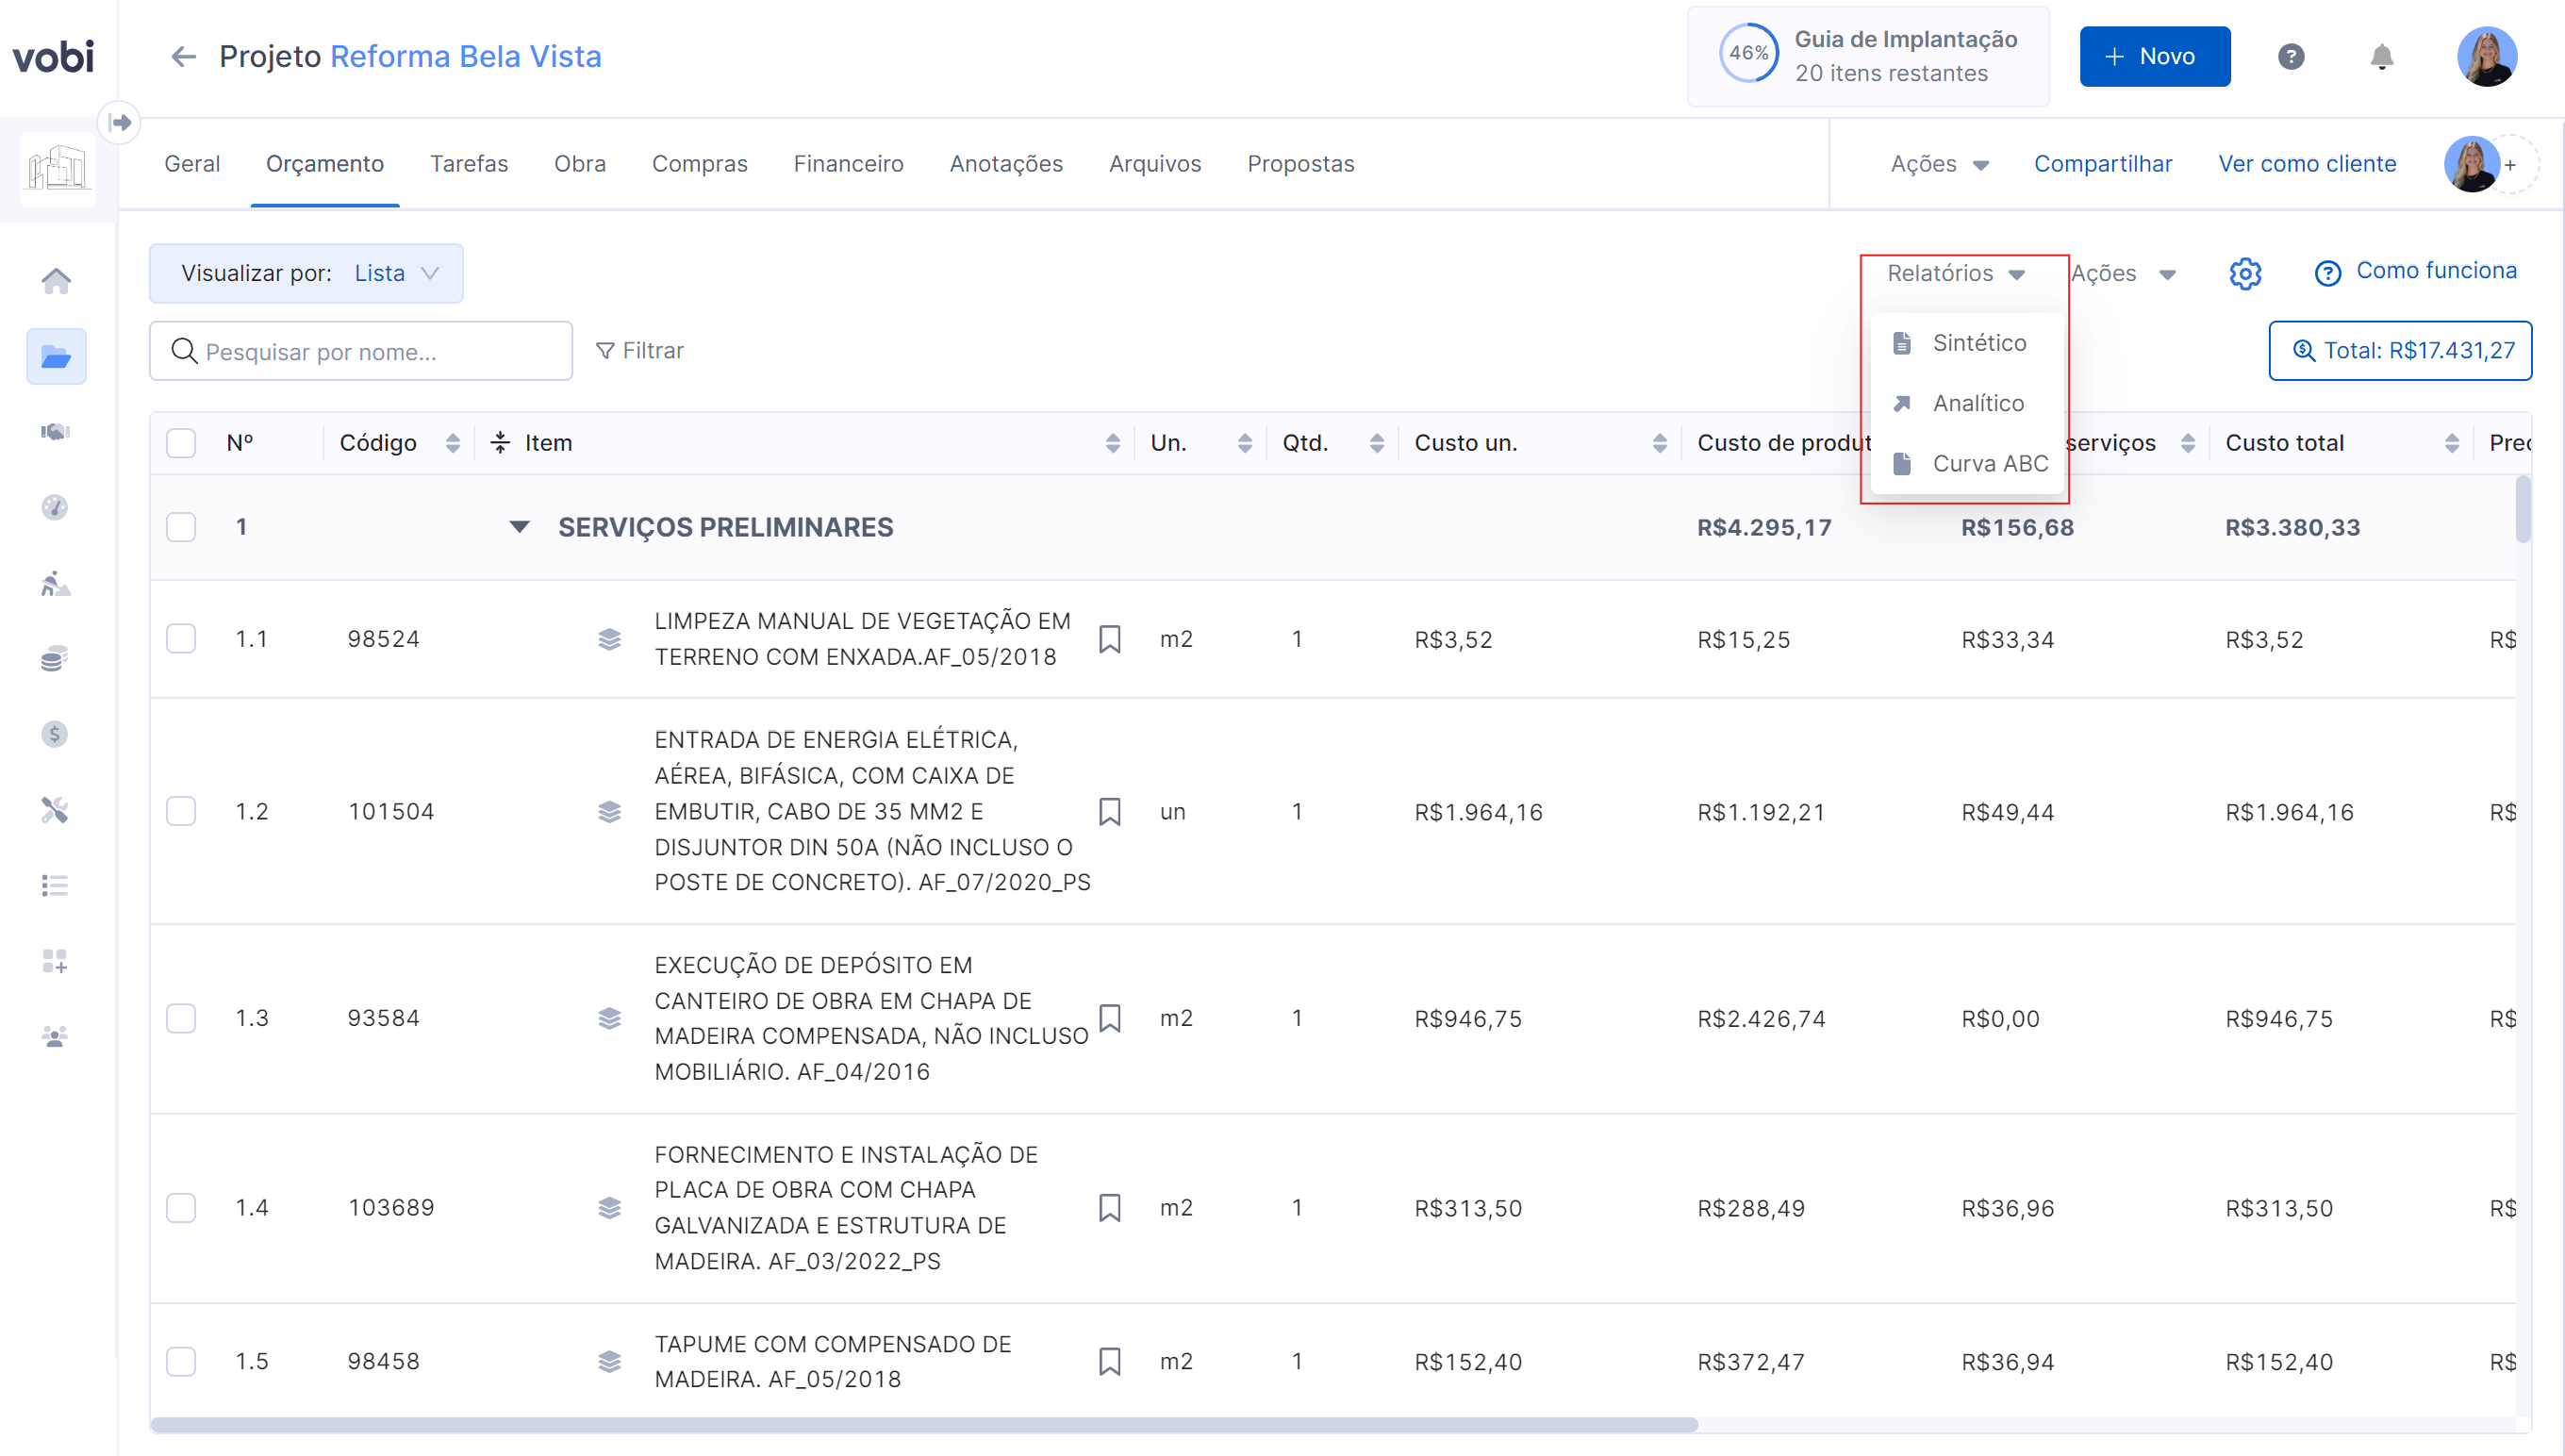This screenshot has width=2565, height=1456.
Task: Click bookmark icon on item 1.2
Action: pos(1109,811)
